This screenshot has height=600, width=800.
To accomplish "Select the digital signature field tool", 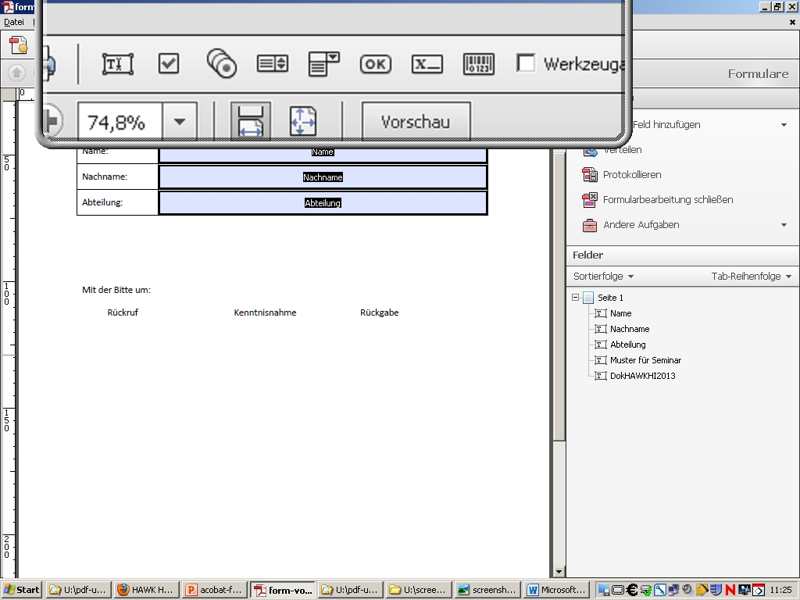I will 427,64.
